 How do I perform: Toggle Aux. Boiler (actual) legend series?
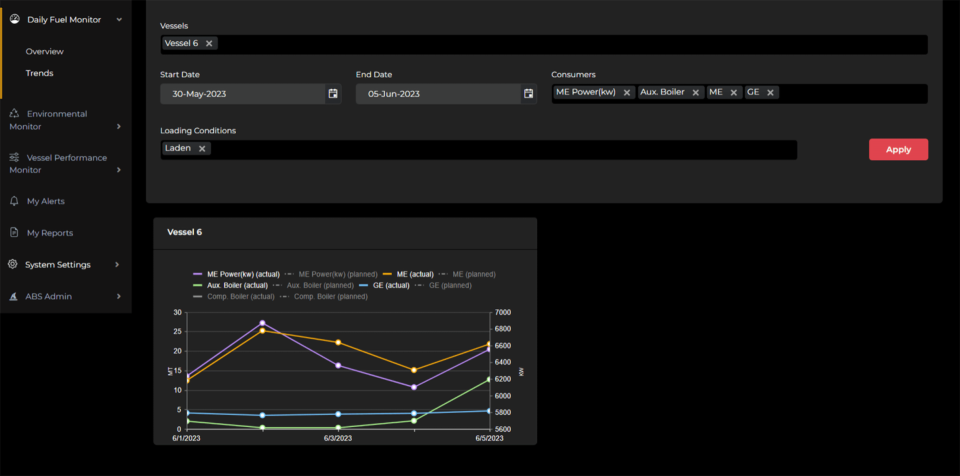pyautogui.click(x=230, y=285)
